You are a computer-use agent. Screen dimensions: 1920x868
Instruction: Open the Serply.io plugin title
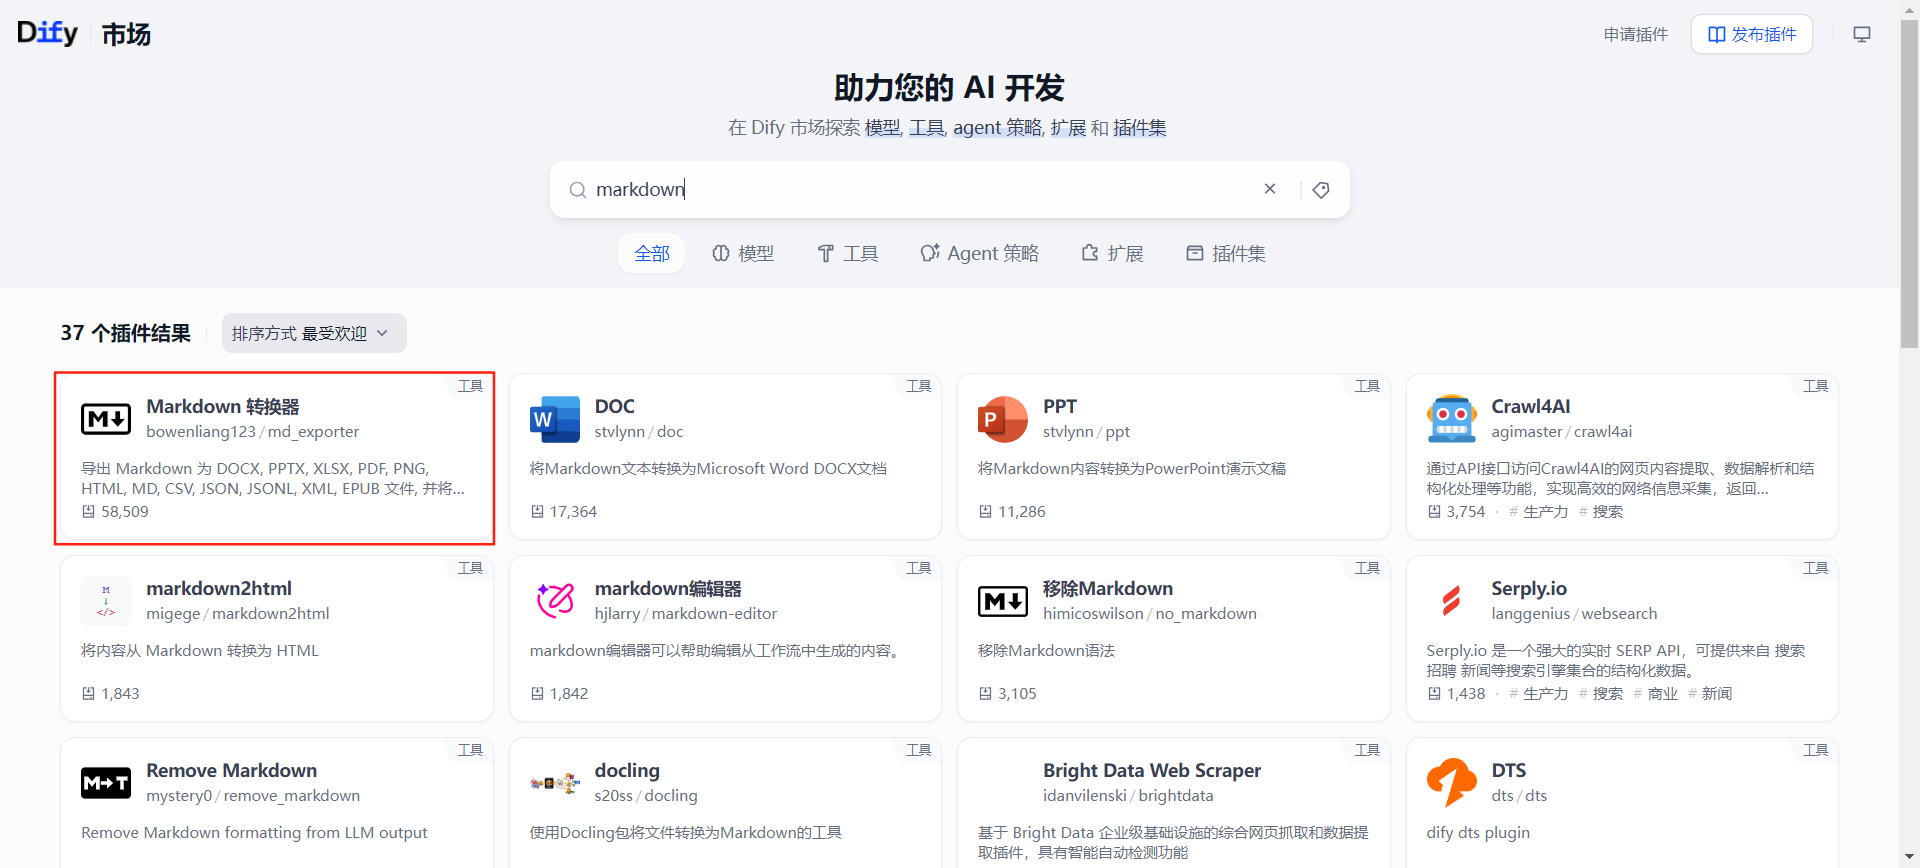click(1529, 588)
